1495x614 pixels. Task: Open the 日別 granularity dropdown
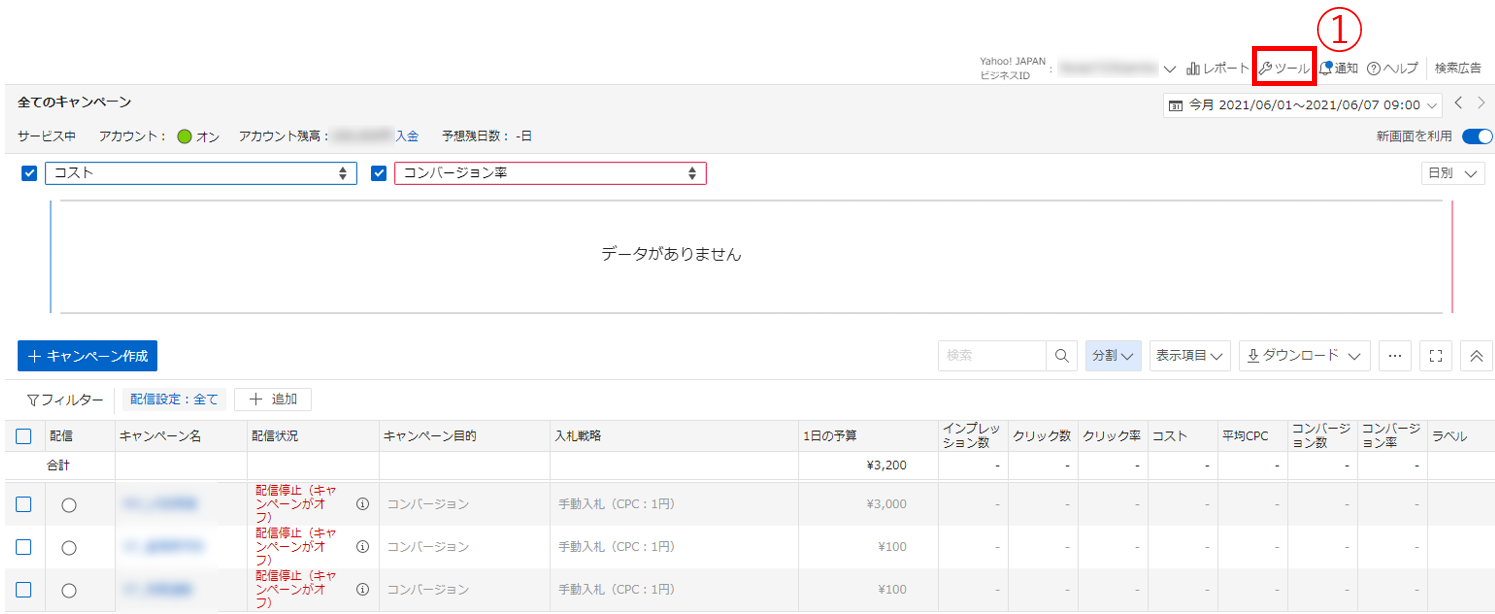(x=1452, y=173)
